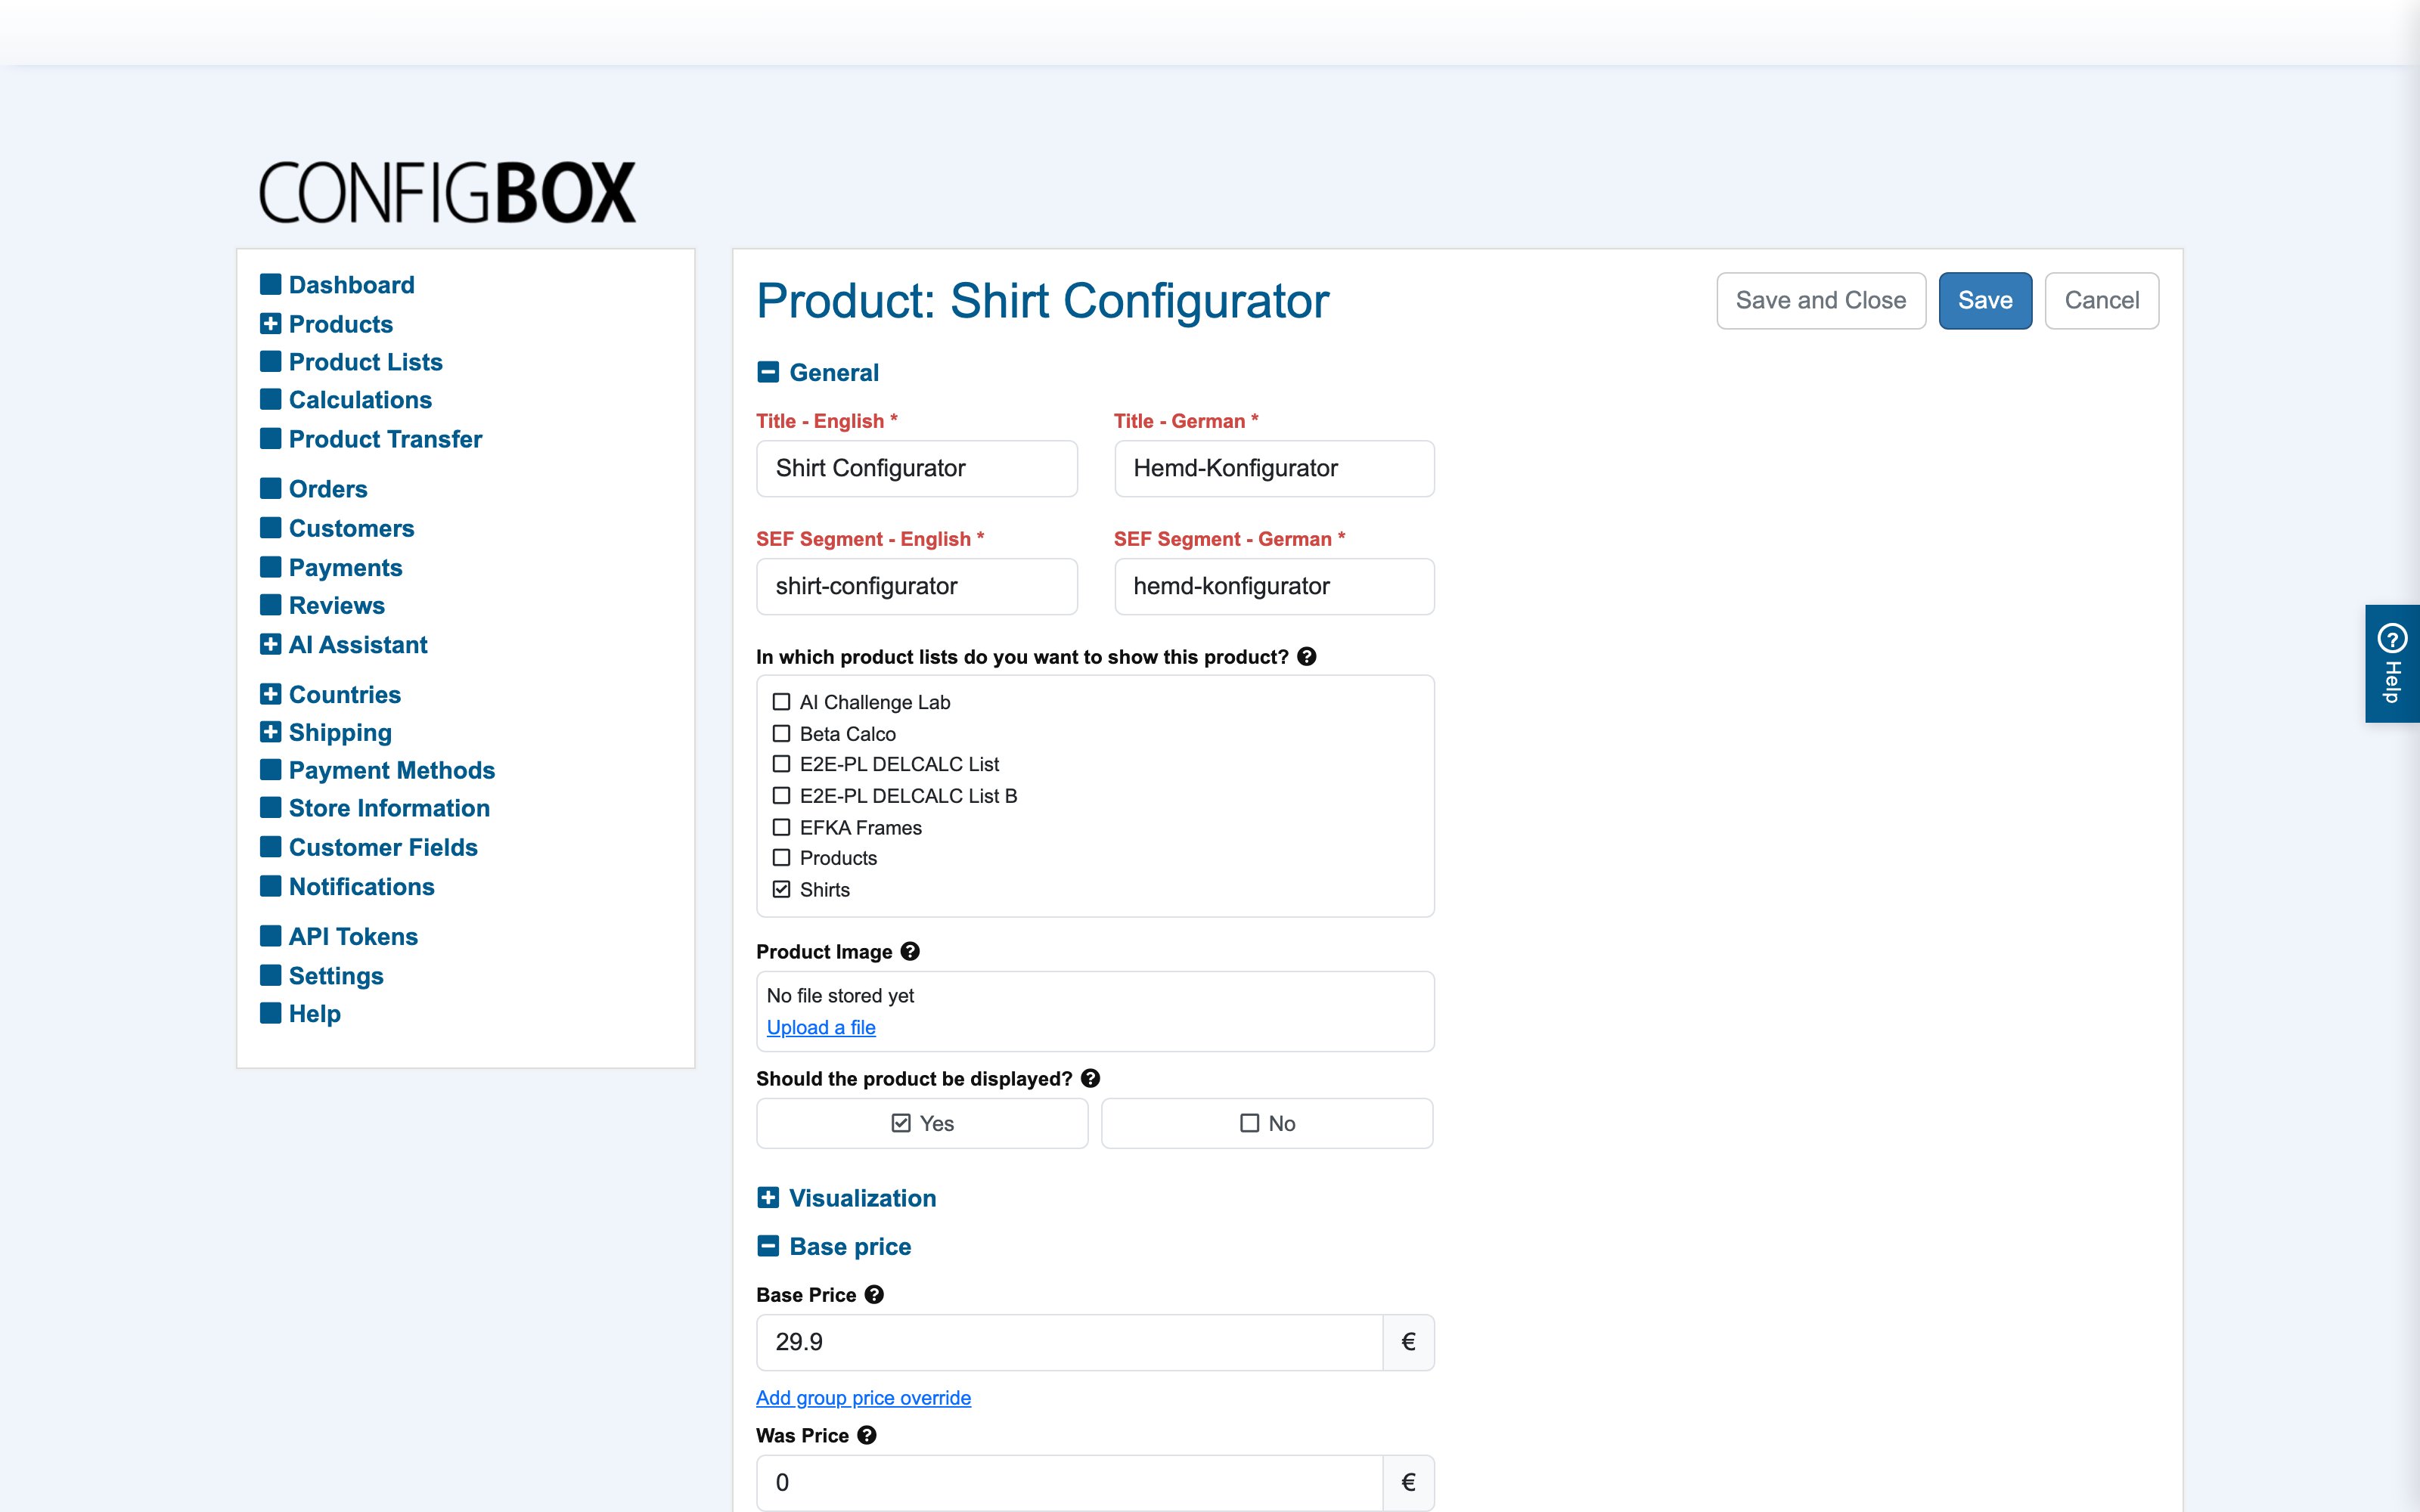Click the Reviews square icon

270,605
